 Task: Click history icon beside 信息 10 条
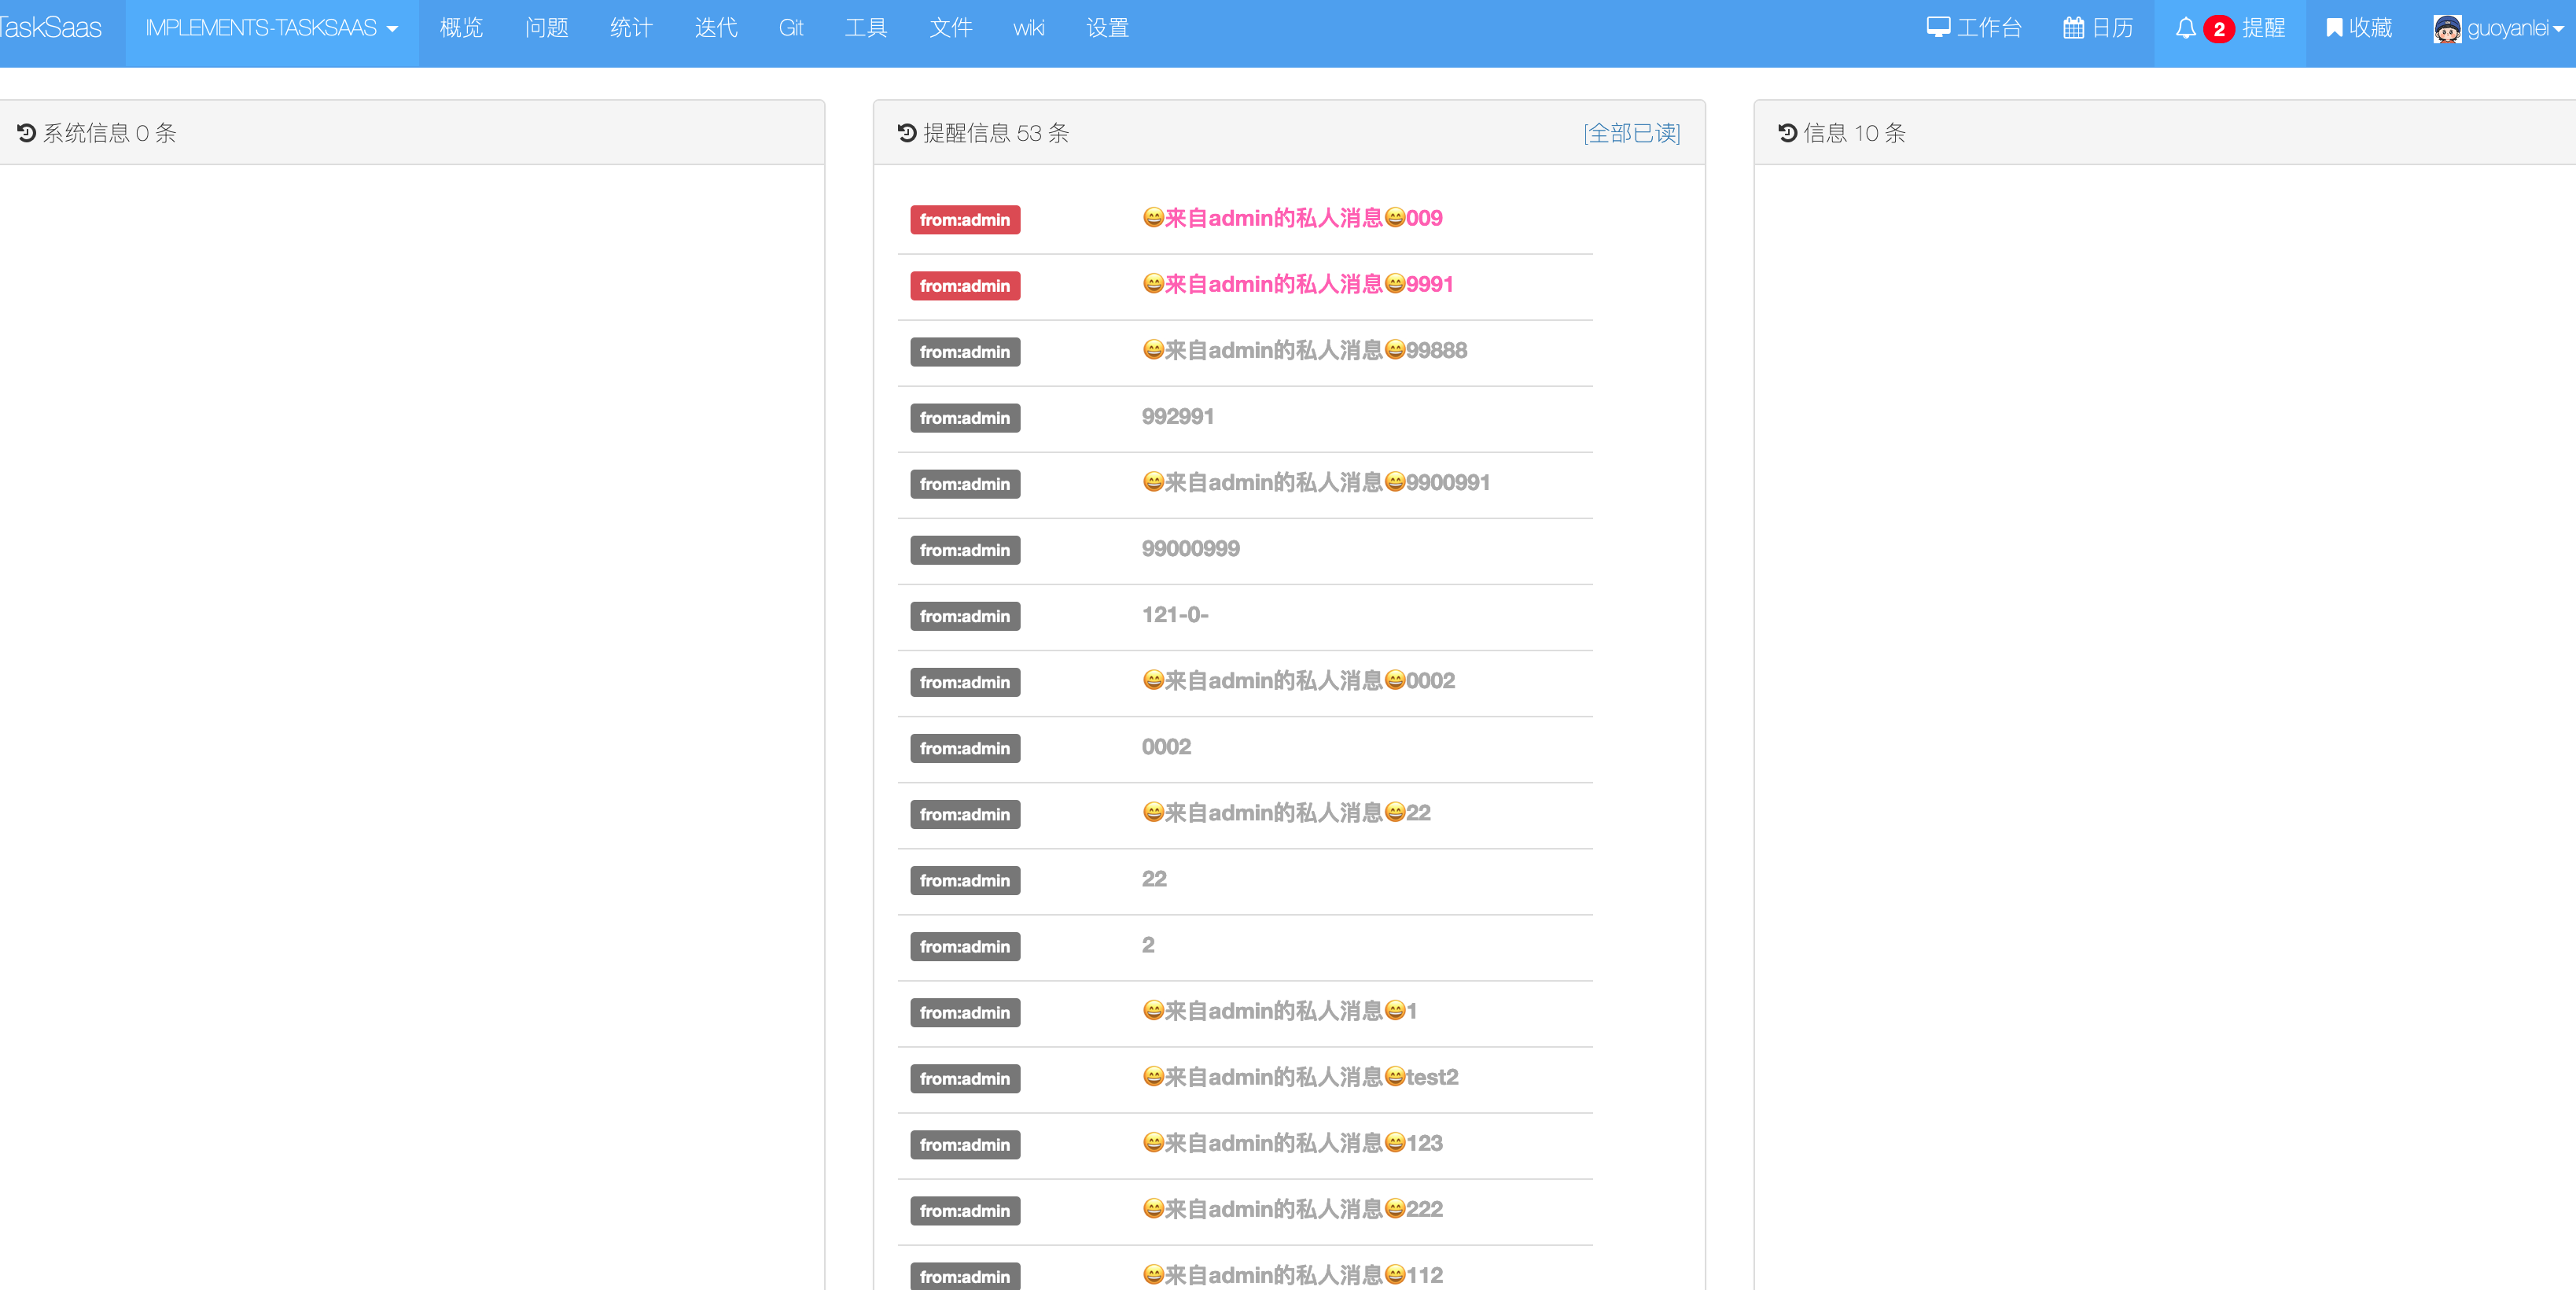[x=1787, y=133]
